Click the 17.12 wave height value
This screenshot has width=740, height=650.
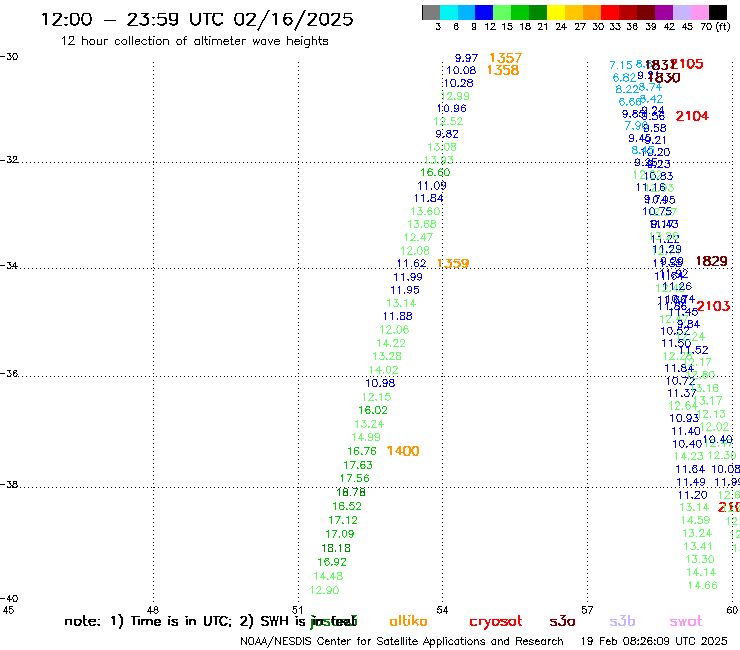tap(343, 520)
